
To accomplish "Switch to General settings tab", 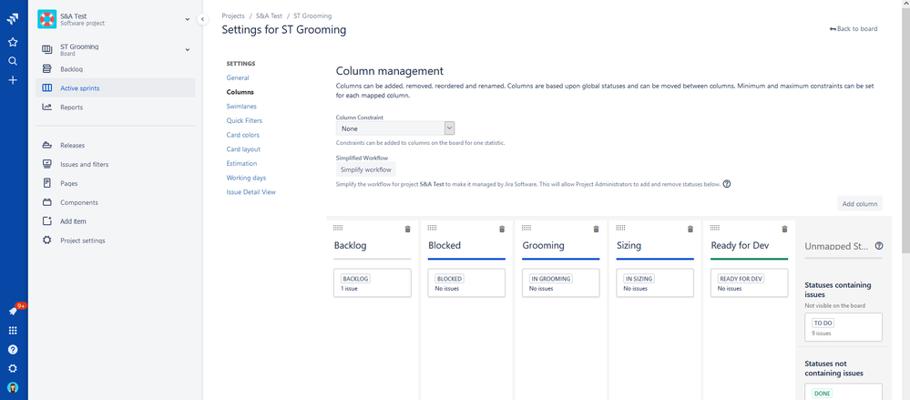I will [x=238, y=78].
